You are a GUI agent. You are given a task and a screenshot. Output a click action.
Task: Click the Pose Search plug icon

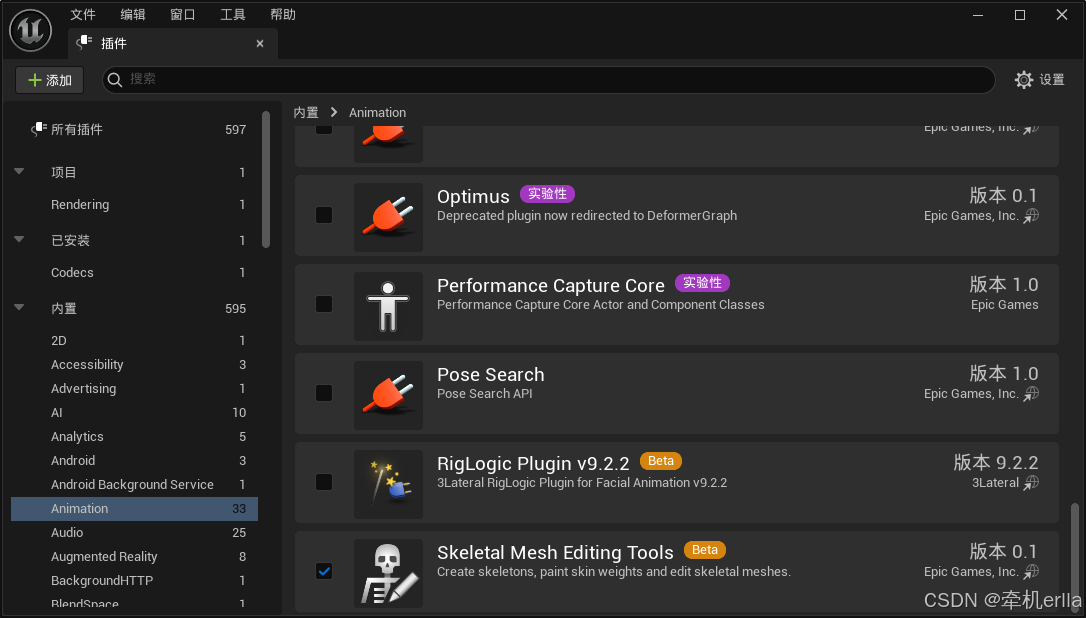(x=389, y=395)
